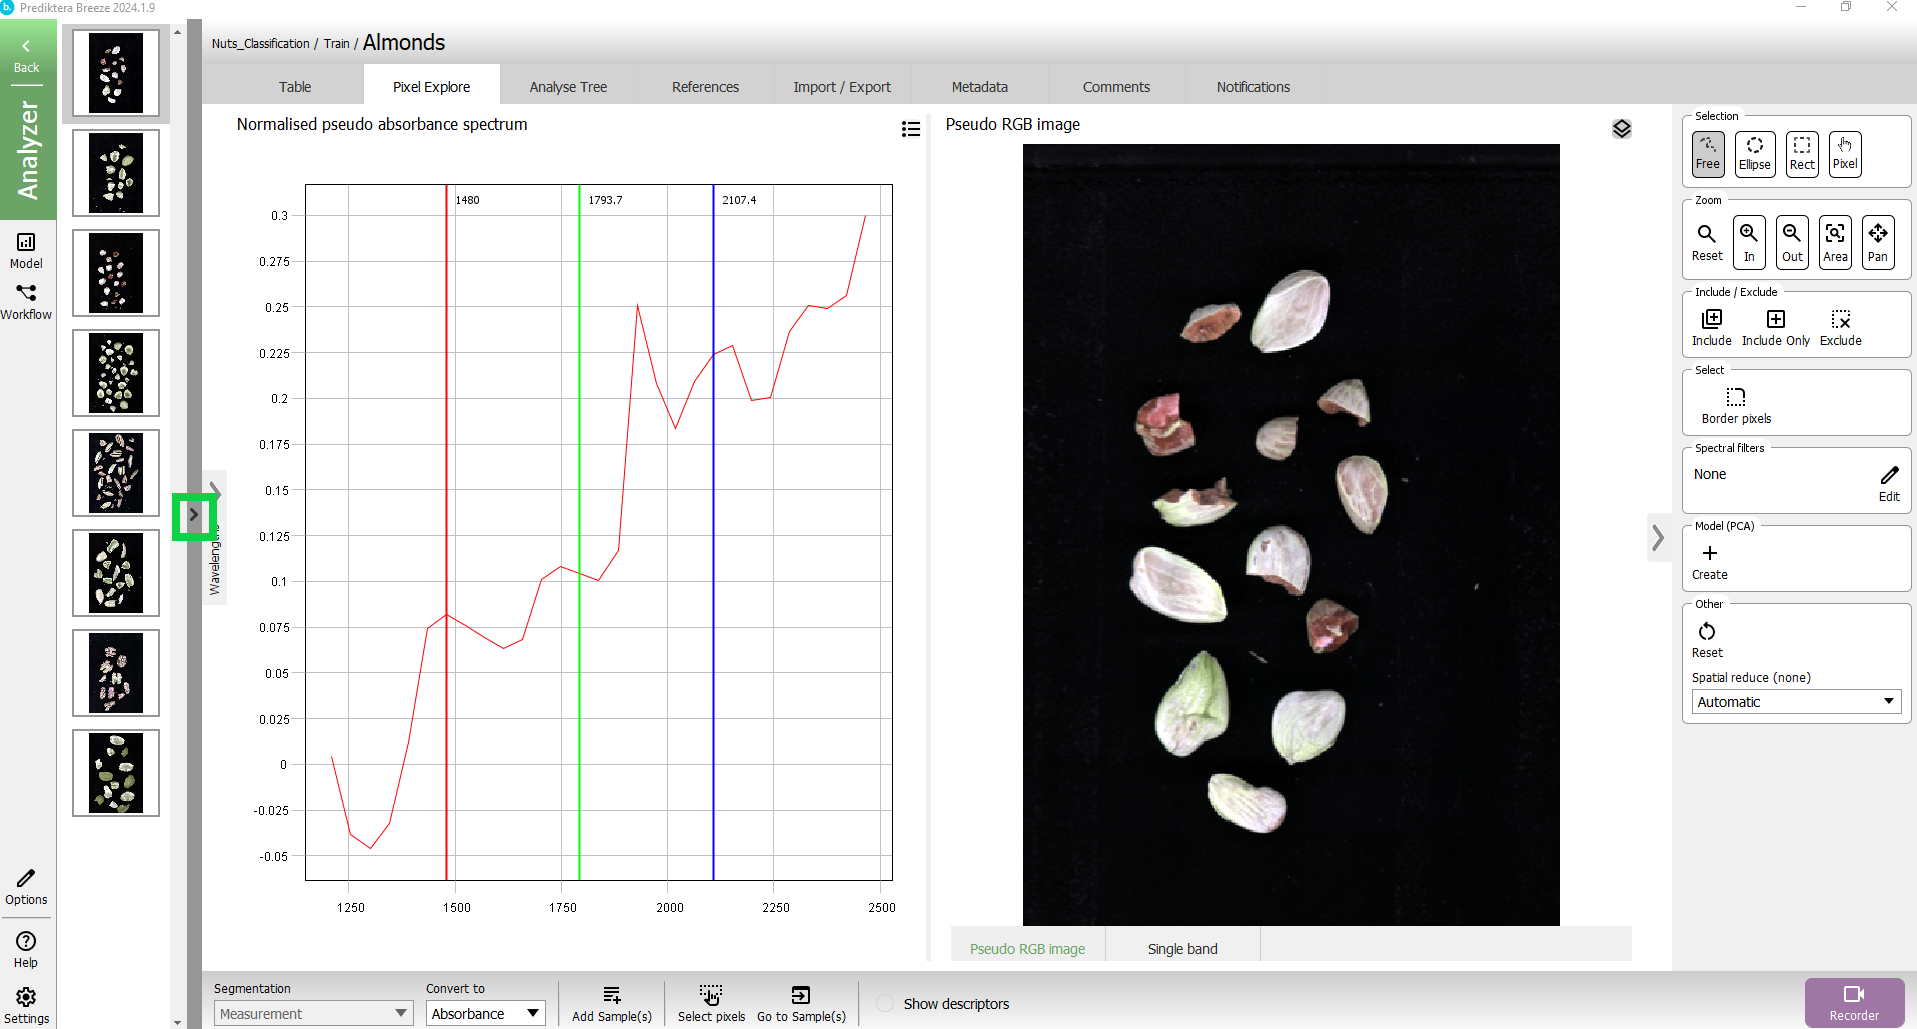Click the Exclude pixels icon
Image resolution: width=1917 pixels, height=1029 pixels.
(x=1840, y=327)
